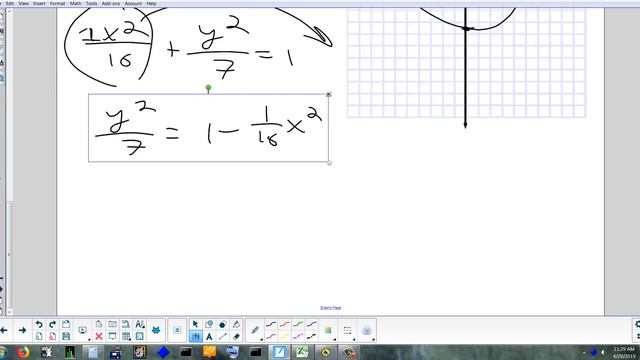Open the View menu
This screenshot has width=640, height=360.
[x=24, y=3]
